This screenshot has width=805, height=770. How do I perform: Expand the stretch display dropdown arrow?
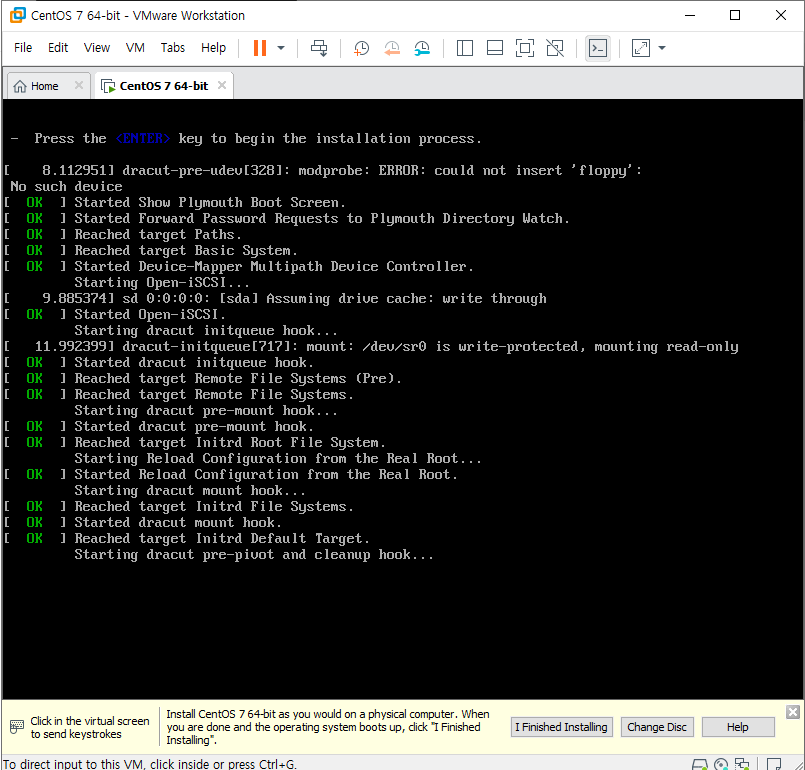662,48
